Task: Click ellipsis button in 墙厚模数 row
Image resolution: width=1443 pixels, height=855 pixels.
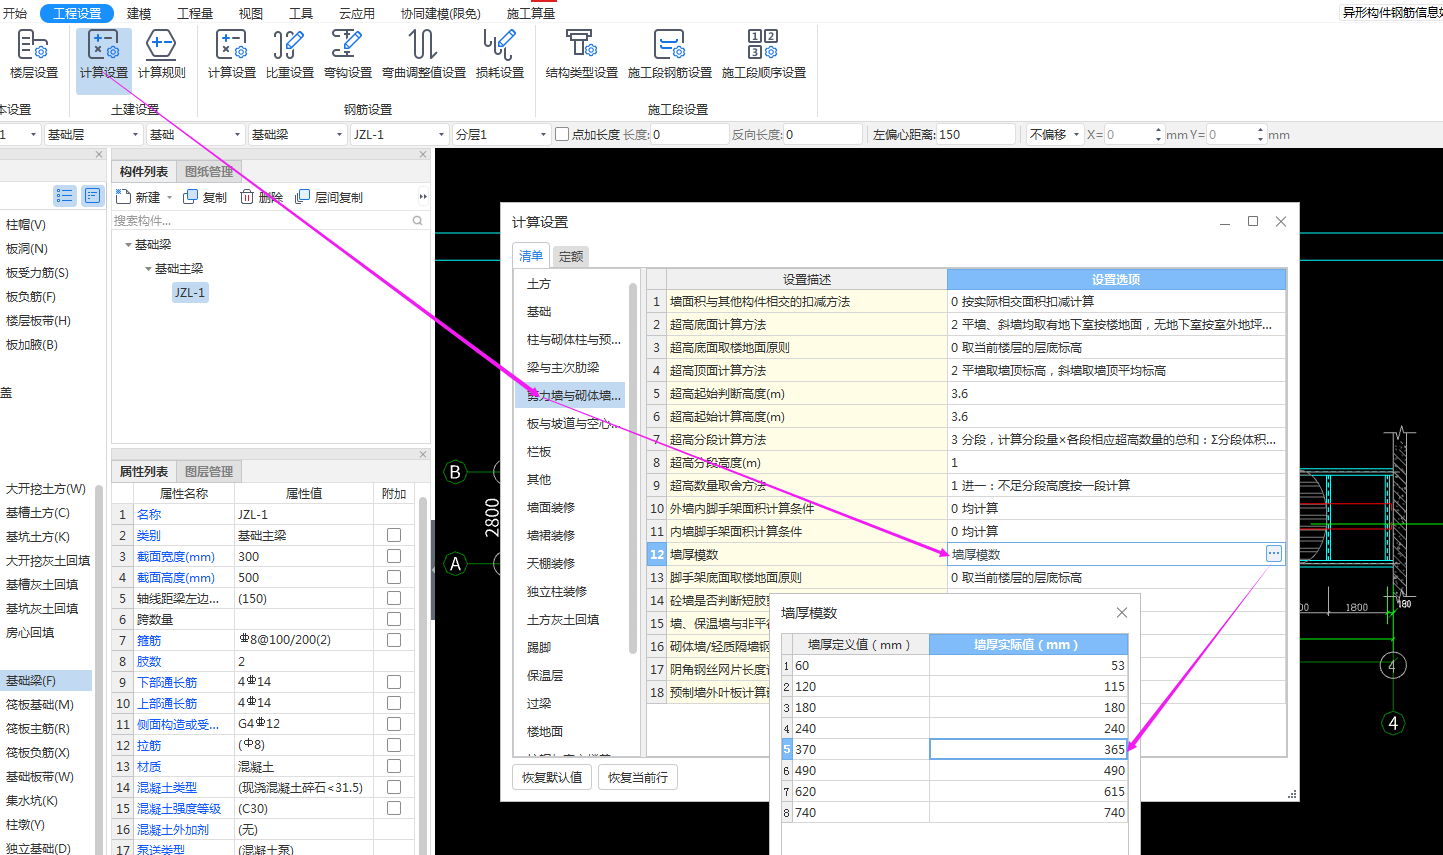Action: pos(1274,553)
